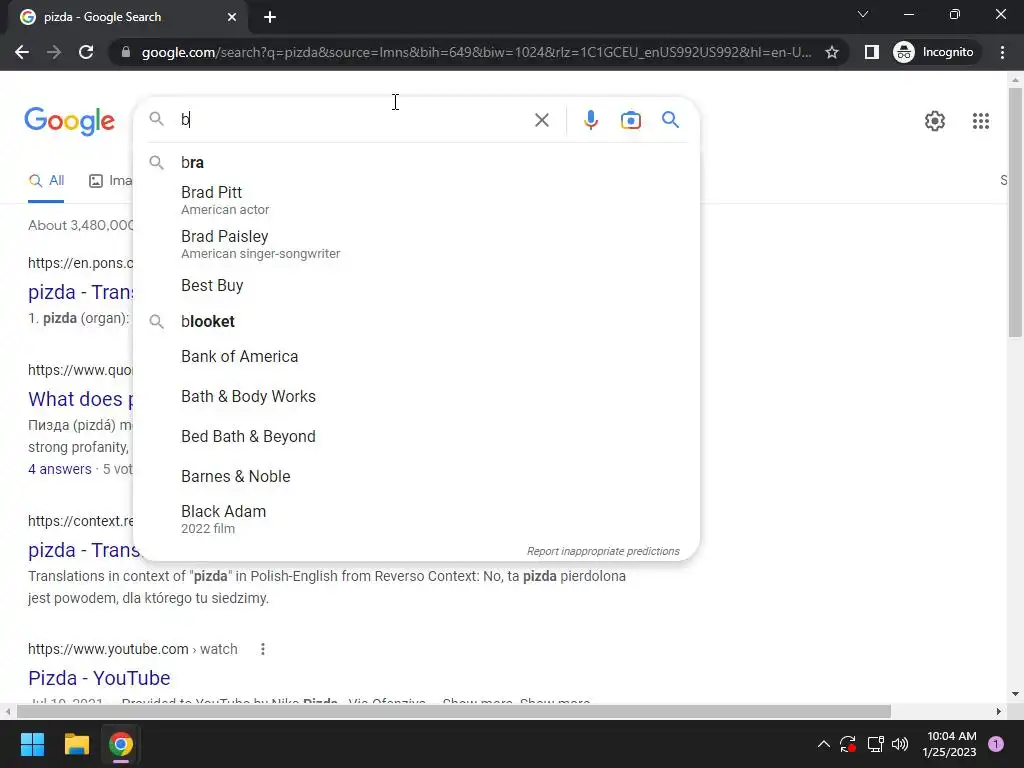This screenshot has width=1024, height=768.
Task: Select the Brad Pitt suggestion
Action: (x=416, y=200)
